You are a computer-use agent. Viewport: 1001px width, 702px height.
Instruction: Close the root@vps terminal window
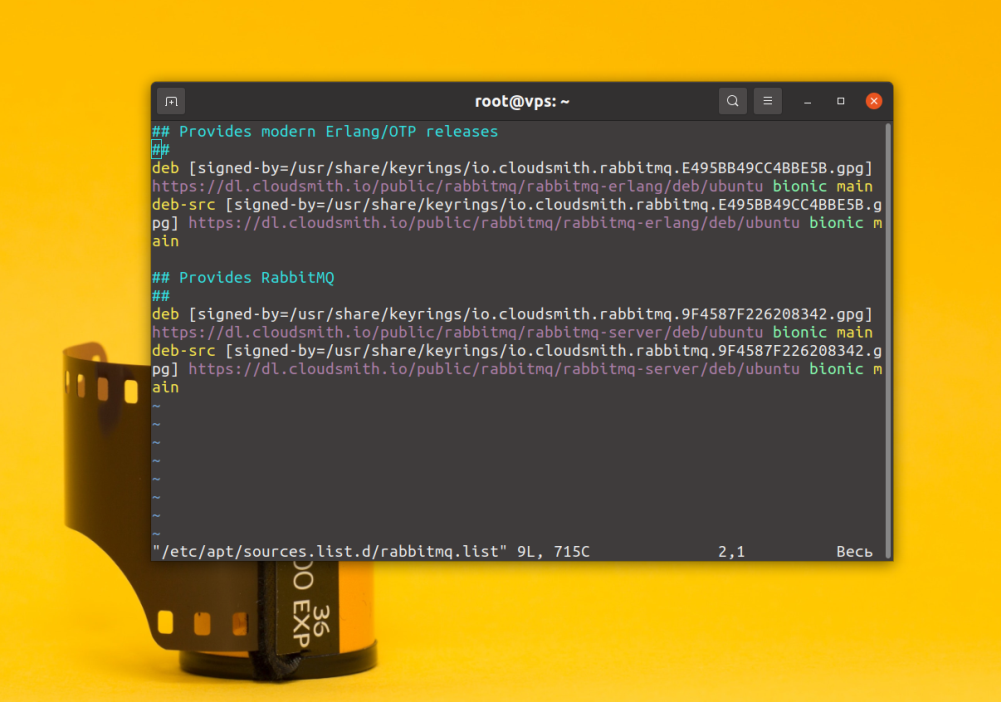click(873, 101)
